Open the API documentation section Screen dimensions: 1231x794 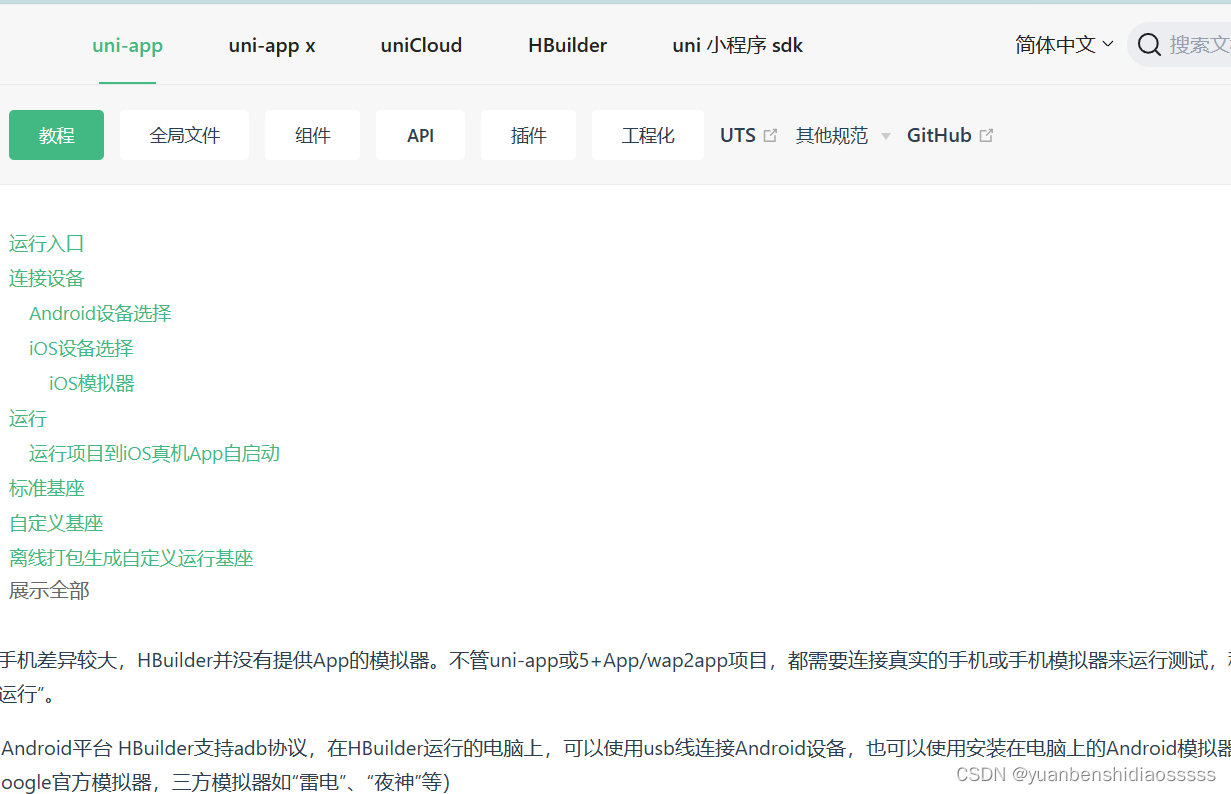(x=420, y=134)
